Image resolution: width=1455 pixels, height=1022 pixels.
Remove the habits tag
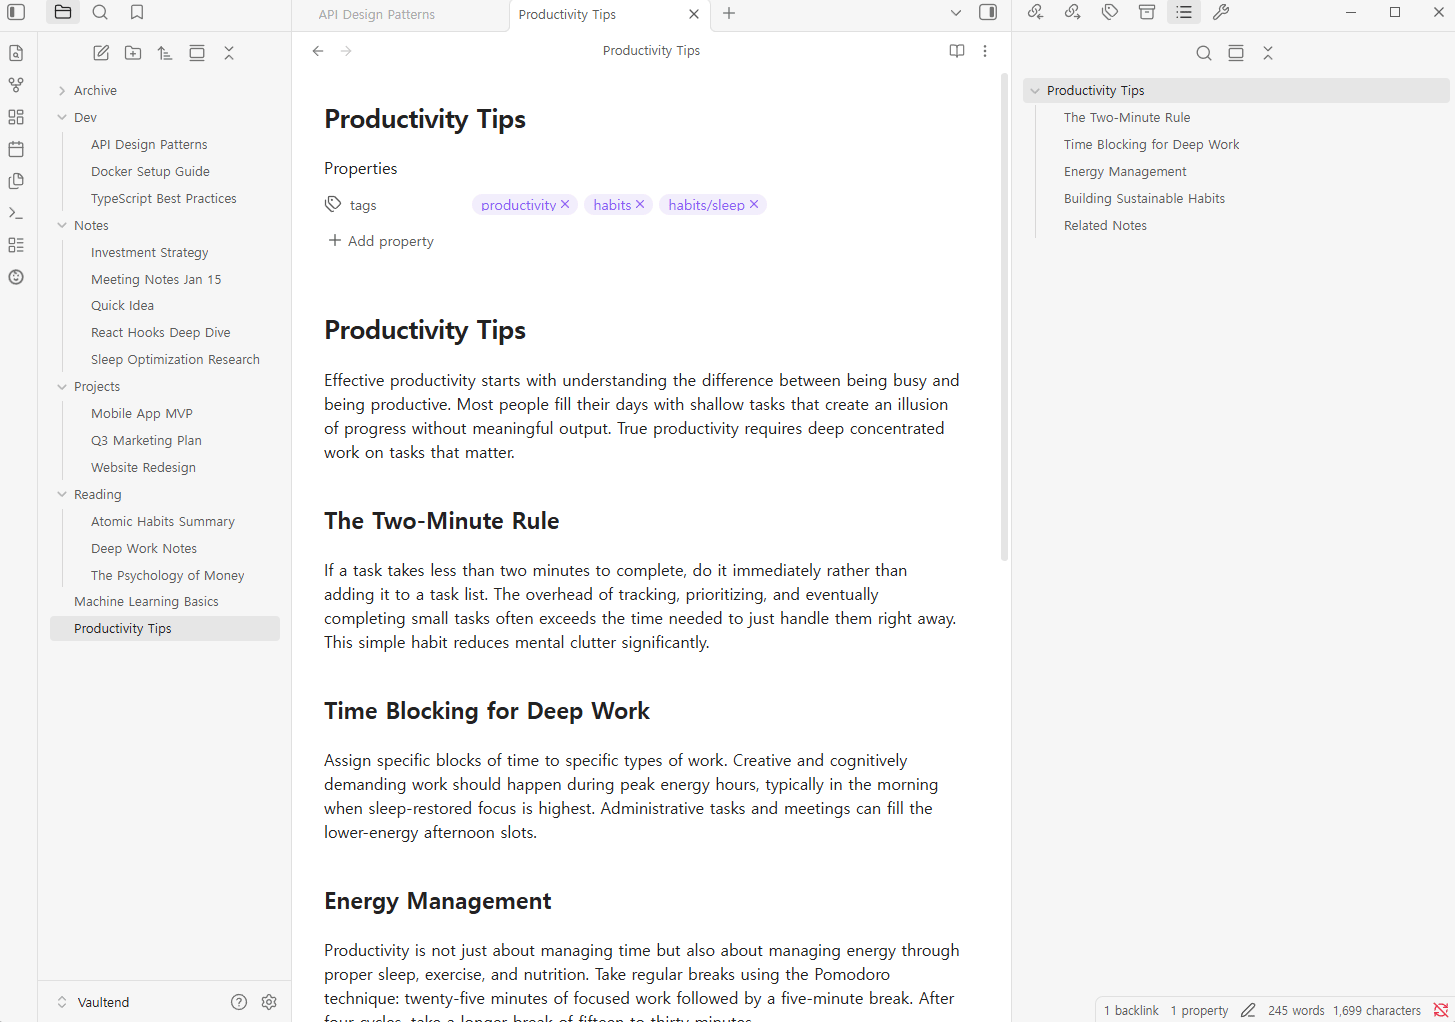click(x=640, y=204)
